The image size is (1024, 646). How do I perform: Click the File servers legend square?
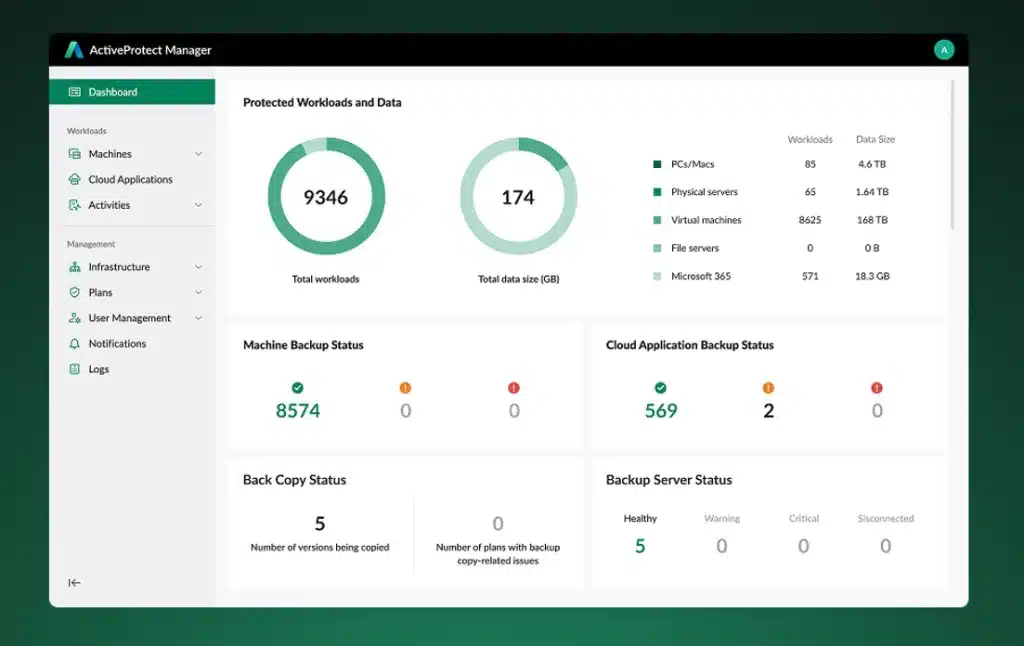coord(658,248)
